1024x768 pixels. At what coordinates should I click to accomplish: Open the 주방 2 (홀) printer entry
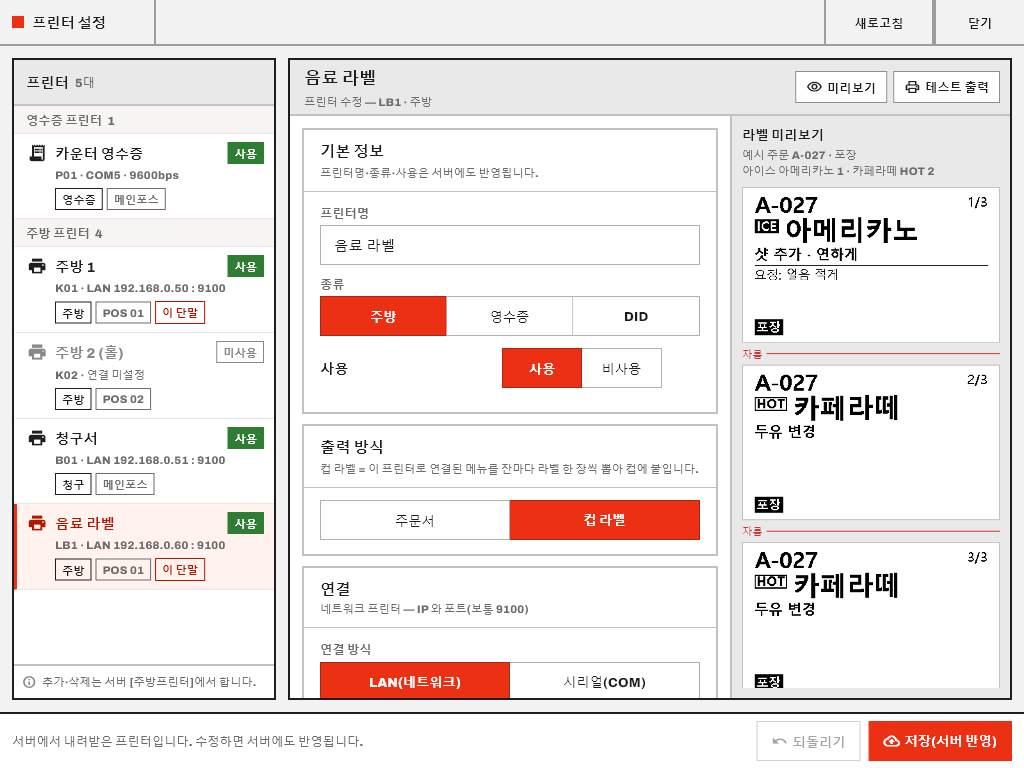[x=144, y=376]
